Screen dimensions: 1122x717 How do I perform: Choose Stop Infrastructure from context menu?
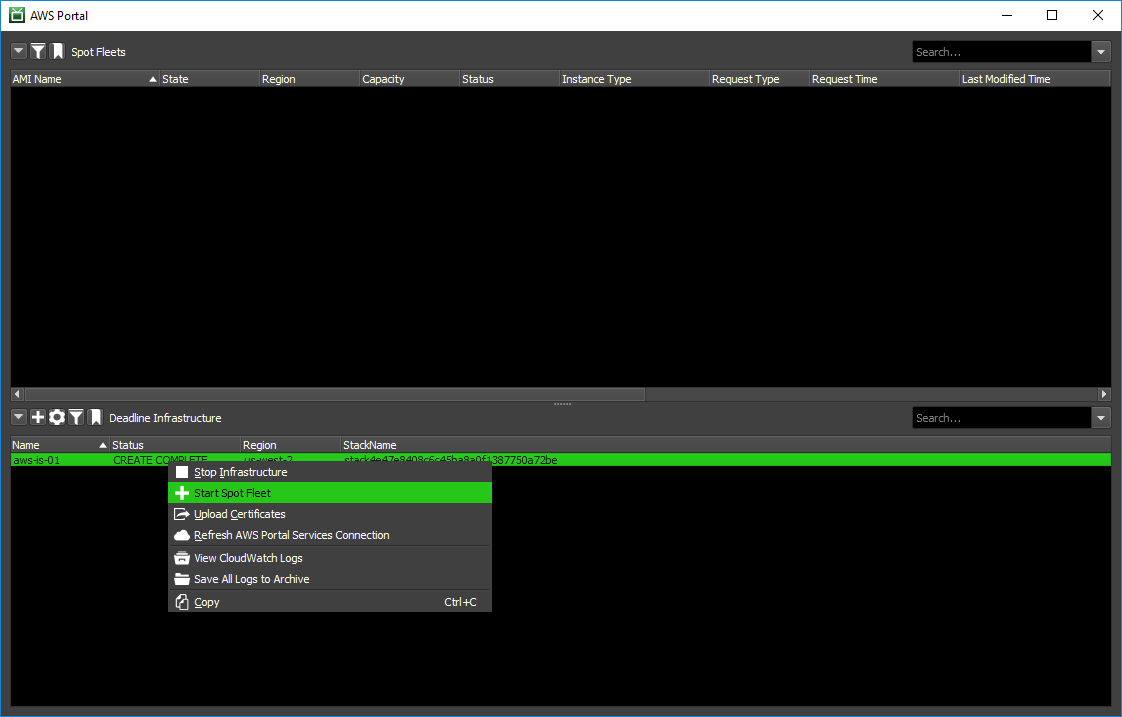point(330,472)
